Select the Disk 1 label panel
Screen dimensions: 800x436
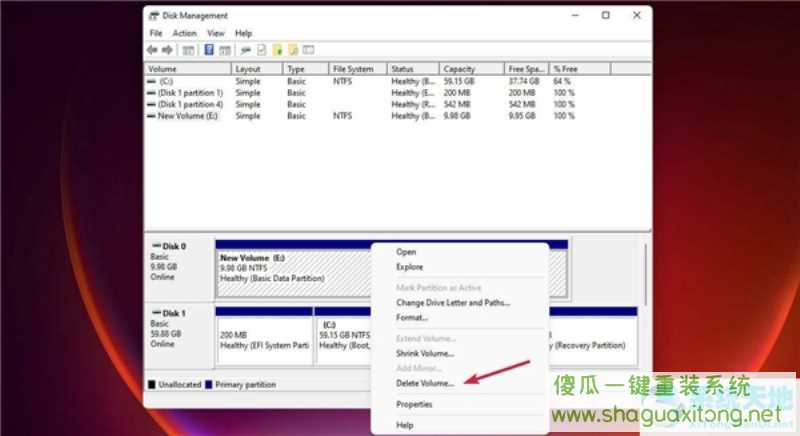click(x=179, y=335)
